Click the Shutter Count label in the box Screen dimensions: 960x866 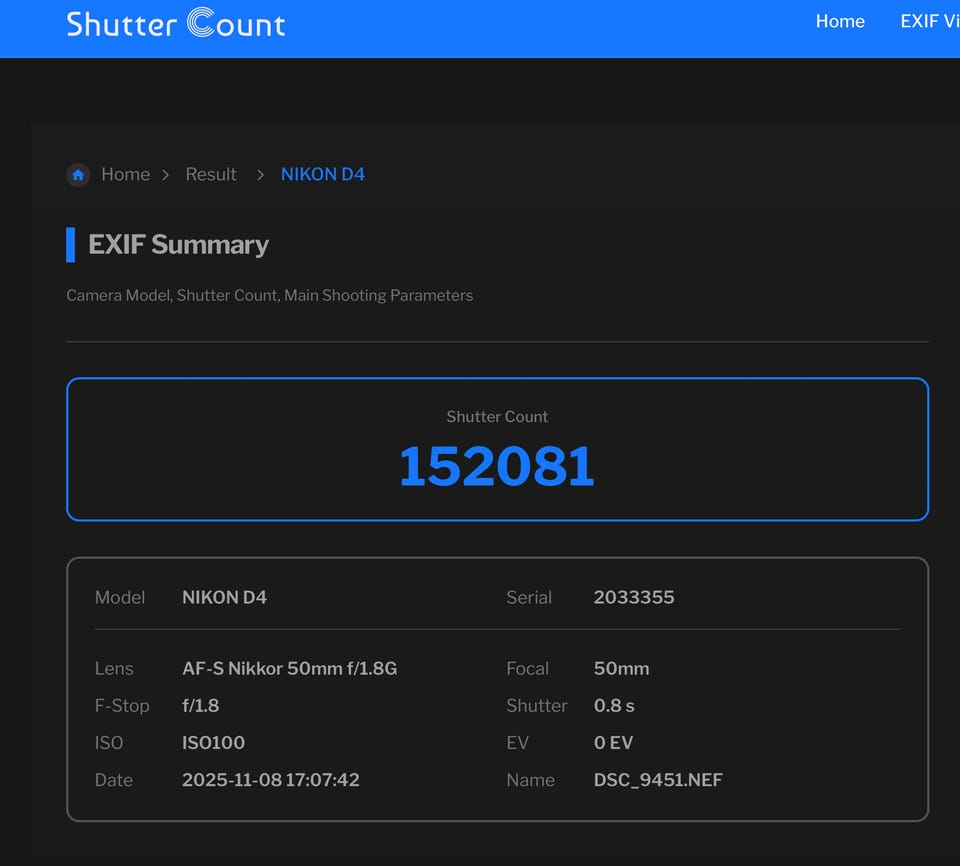[x=497, y=416]
